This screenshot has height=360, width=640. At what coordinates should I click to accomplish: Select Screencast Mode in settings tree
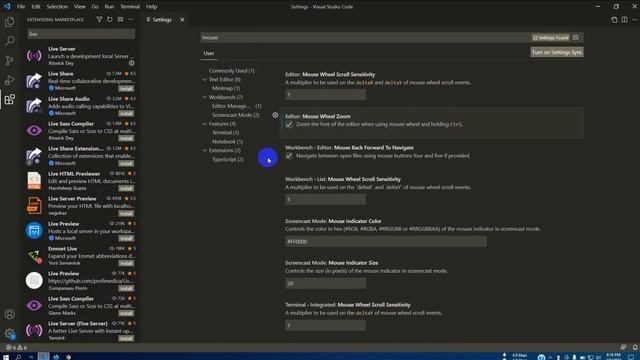click(236, 115)
